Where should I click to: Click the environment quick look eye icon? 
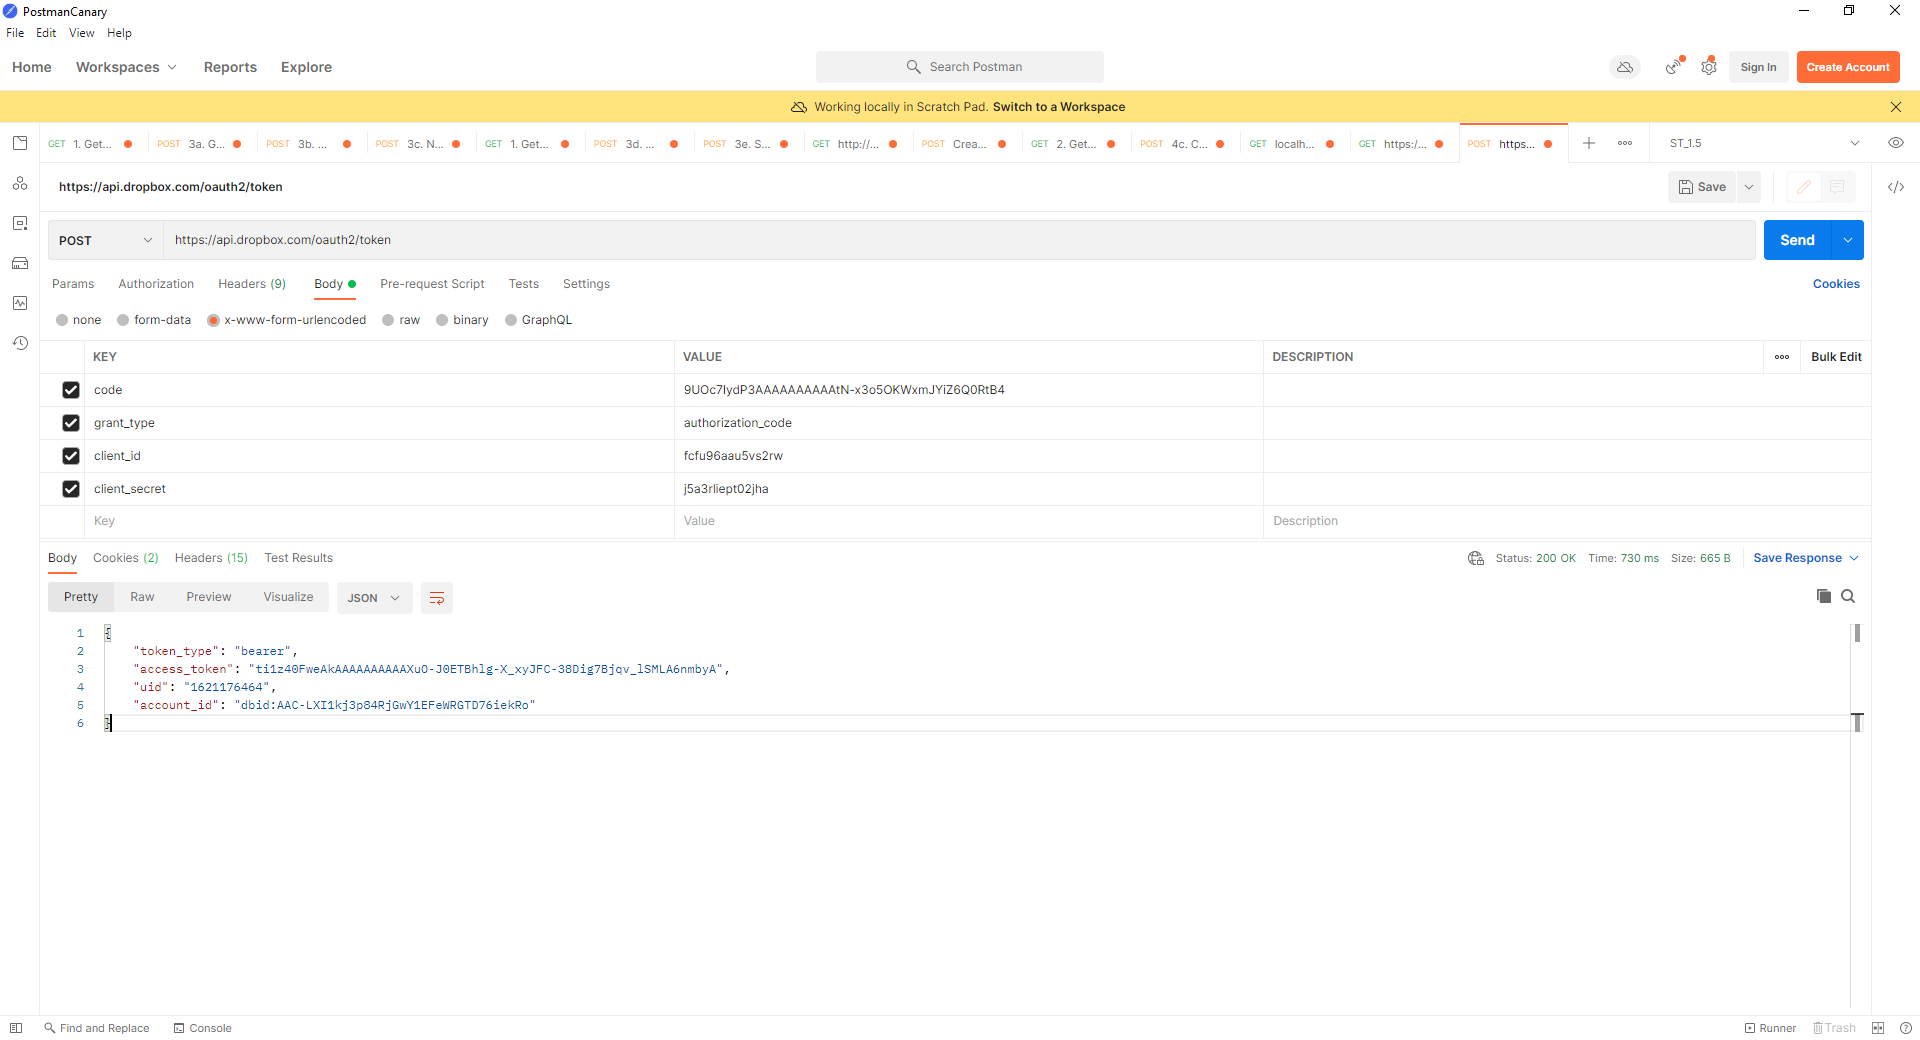tap(1895, 143)
